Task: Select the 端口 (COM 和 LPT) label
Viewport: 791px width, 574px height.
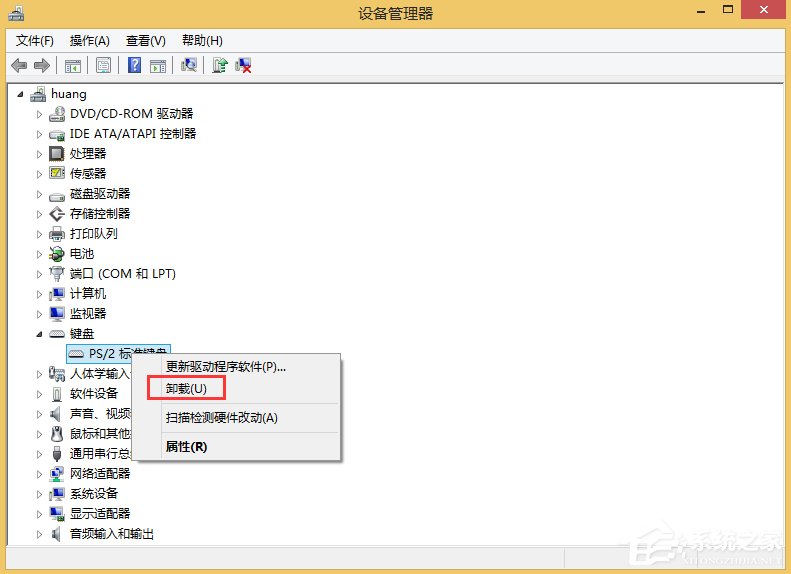Action: click(123, 273)
